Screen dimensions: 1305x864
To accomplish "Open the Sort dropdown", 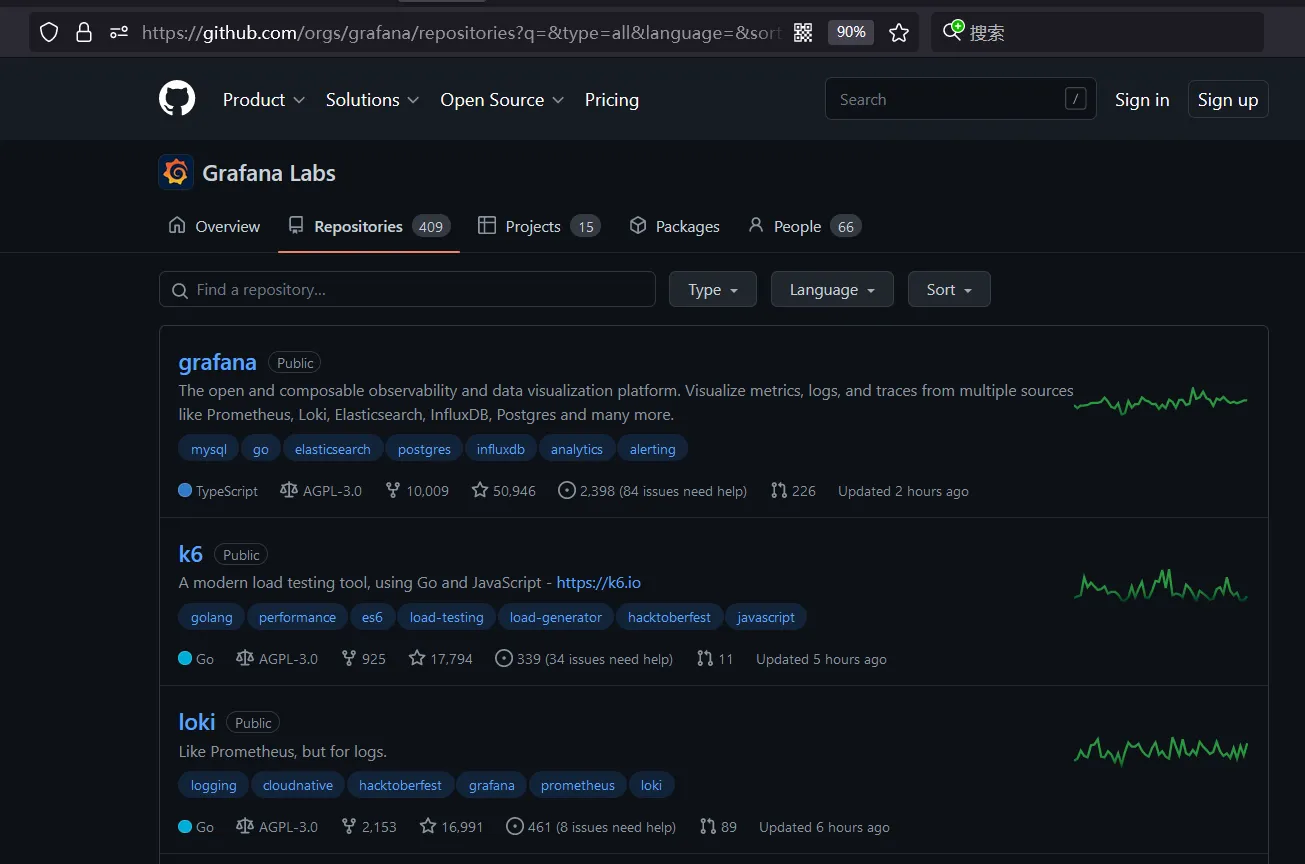I will coord(949,289).
